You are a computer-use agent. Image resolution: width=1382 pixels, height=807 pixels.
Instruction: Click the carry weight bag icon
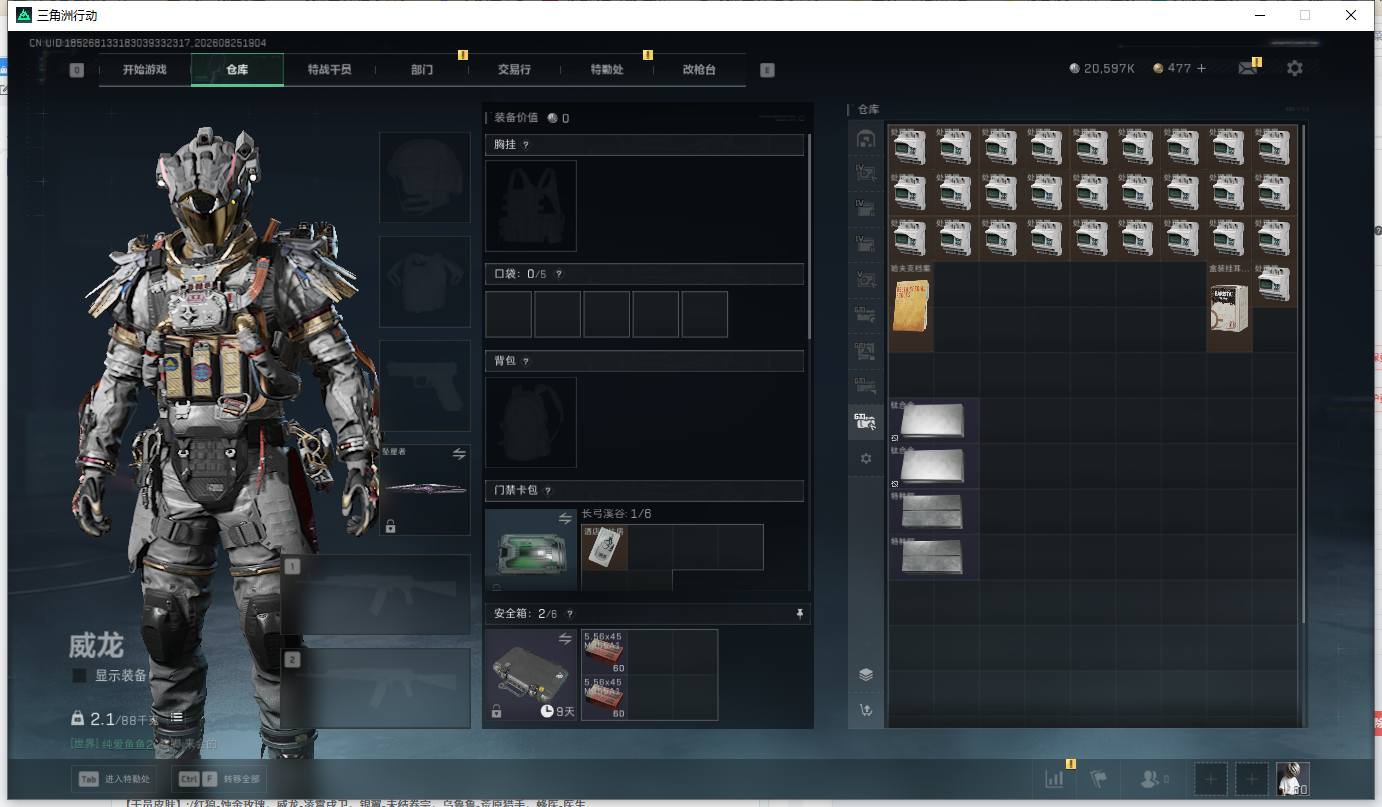pyautogui.click(x=77, y=718)
